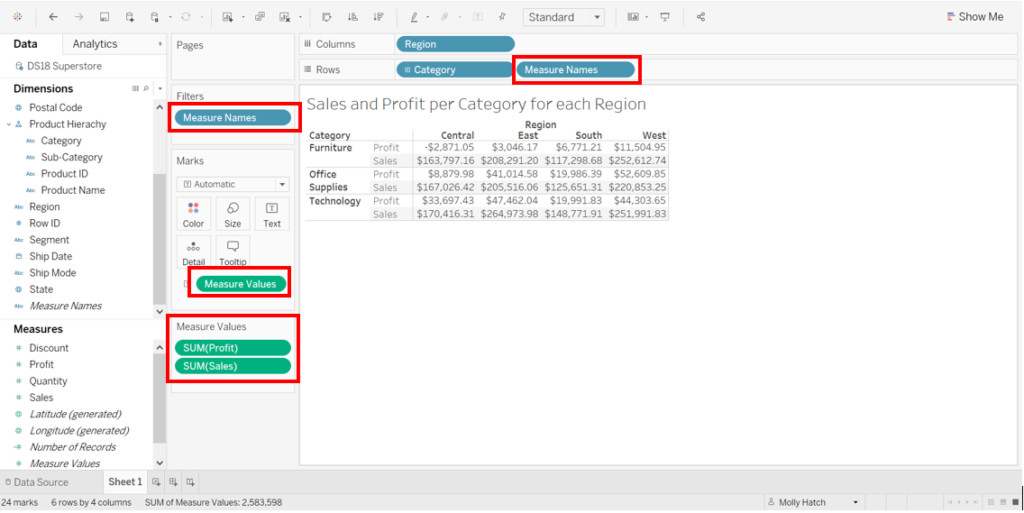The height and width of the screenshot is (513, 1024).
Task: Click the Pause Auto Updates icon
Action: coord(154,17)
